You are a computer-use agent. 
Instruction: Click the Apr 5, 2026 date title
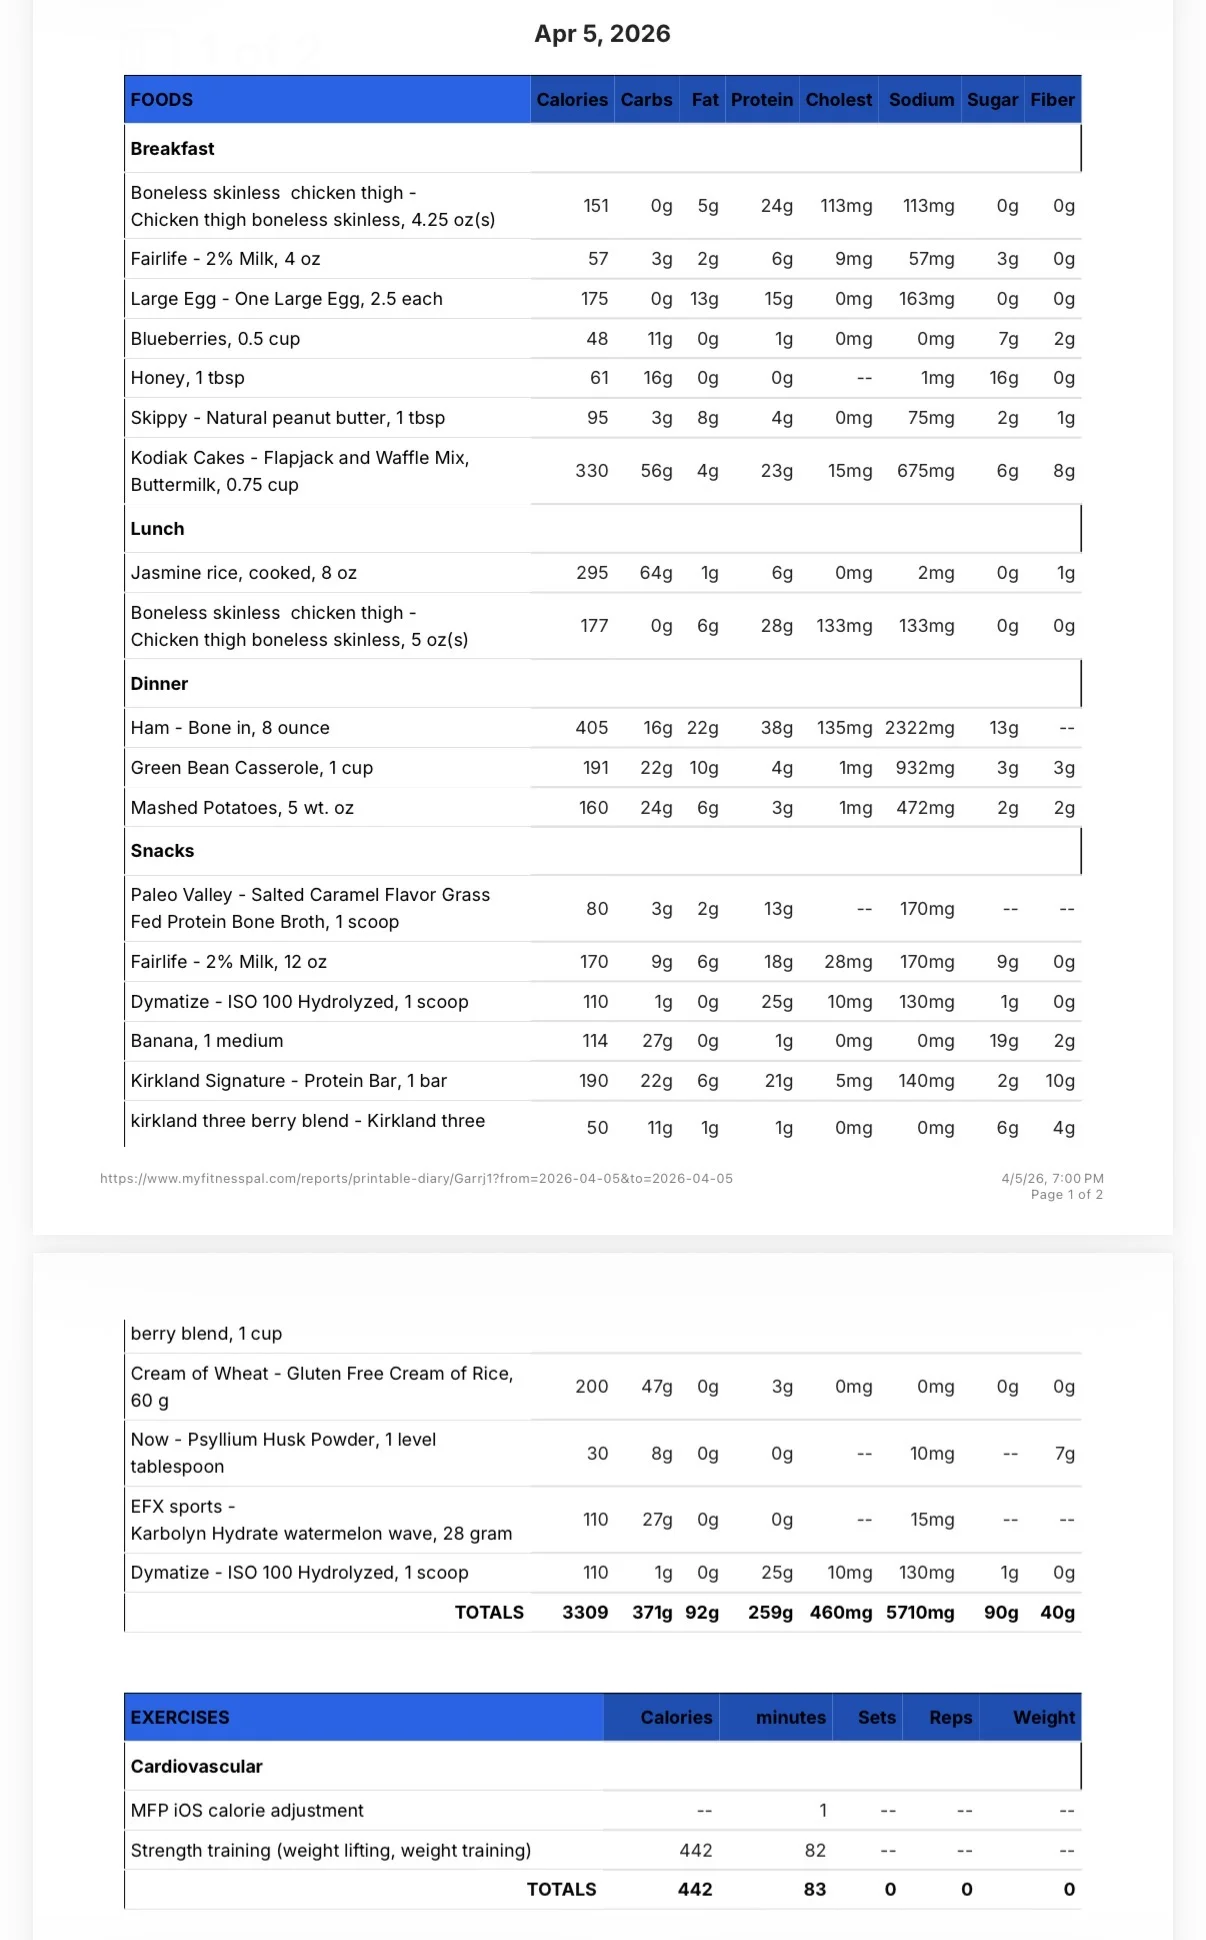click(602, 34)
